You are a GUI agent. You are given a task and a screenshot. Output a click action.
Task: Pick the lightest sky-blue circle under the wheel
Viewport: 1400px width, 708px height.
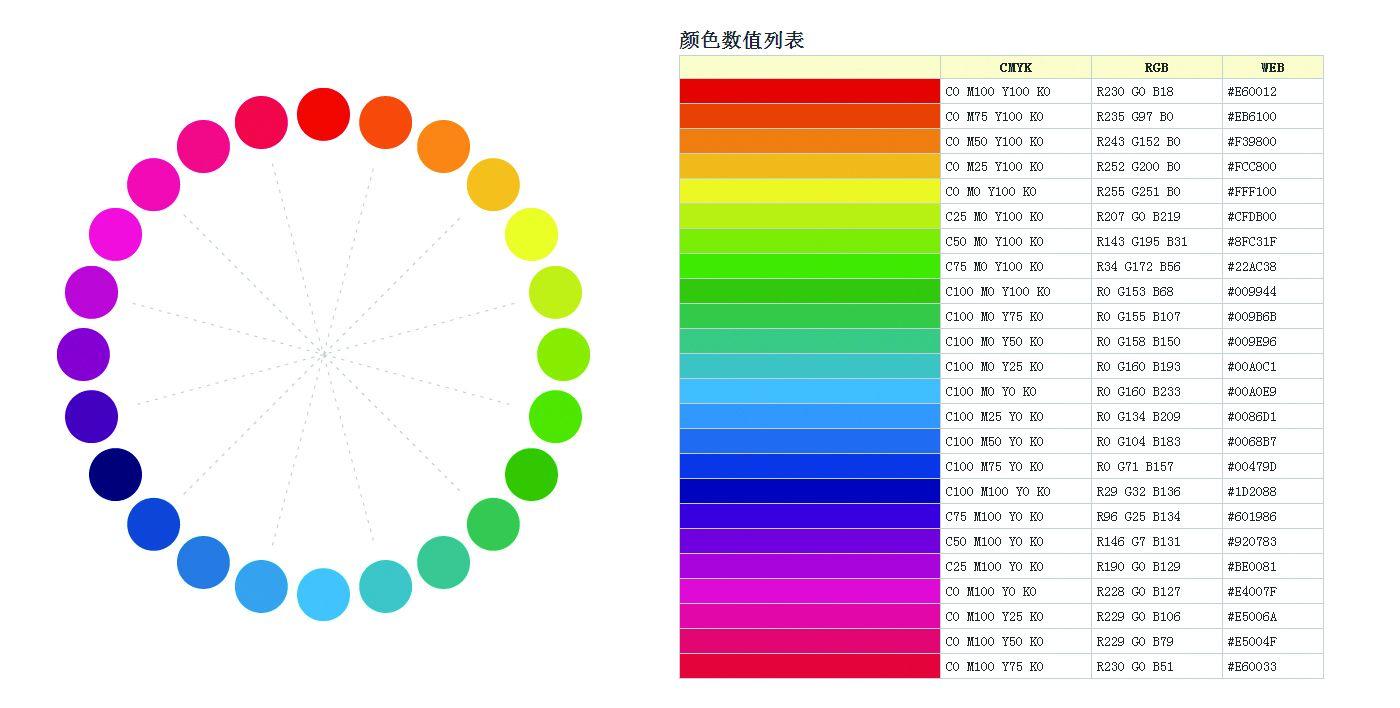pos(323,594)
